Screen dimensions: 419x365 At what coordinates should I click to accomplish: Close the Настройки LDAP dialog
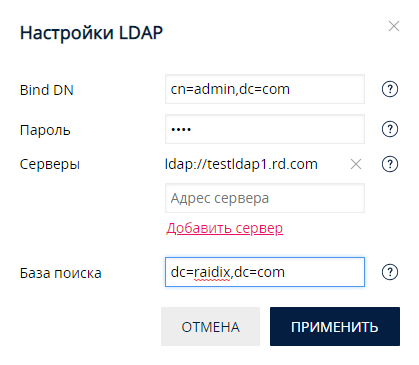(394, 26)
